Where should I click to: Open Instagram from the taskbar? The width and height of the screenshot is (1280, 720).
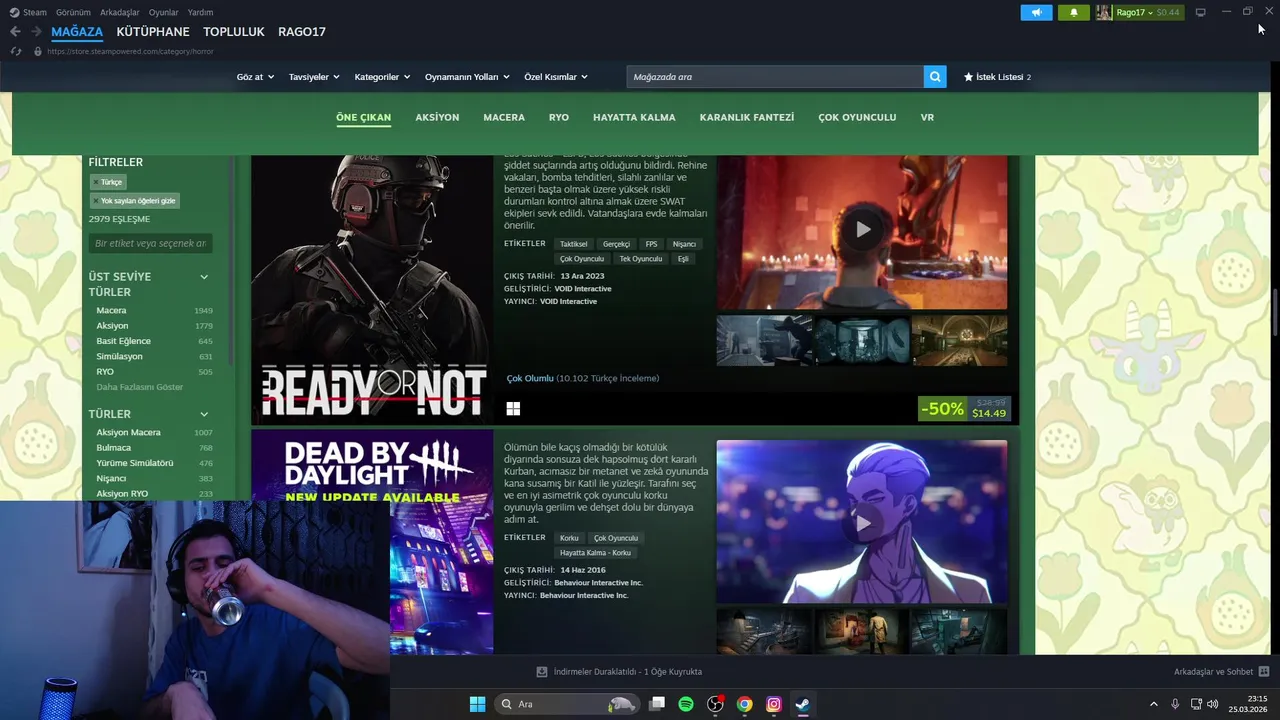tap(773, 704)
